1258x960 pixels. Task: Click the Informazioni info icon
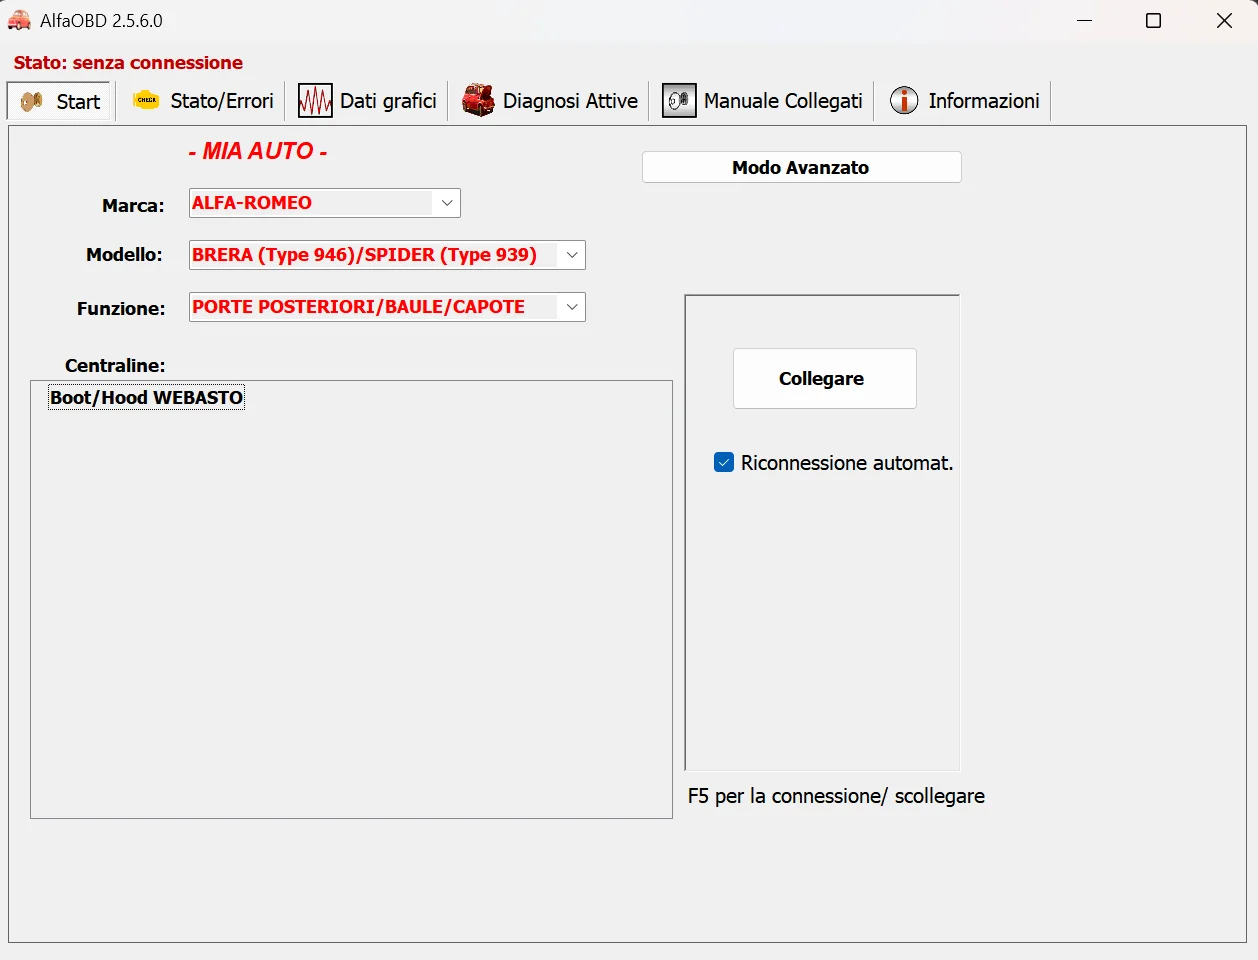tap(904, 101)
